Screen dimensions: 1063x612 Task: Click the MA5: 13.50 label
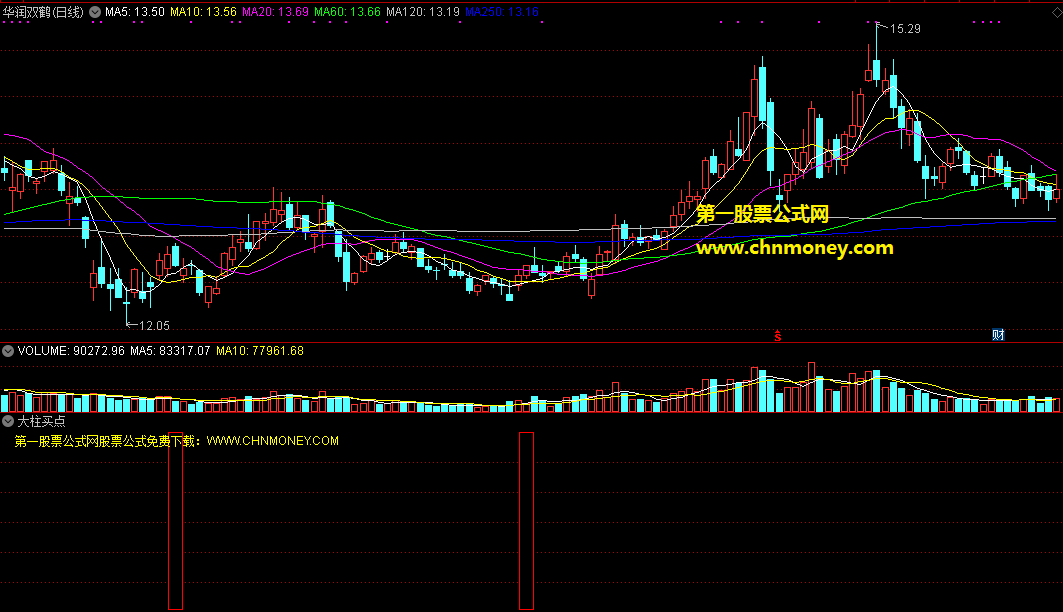pyautogui.click(x=134, y=12)
